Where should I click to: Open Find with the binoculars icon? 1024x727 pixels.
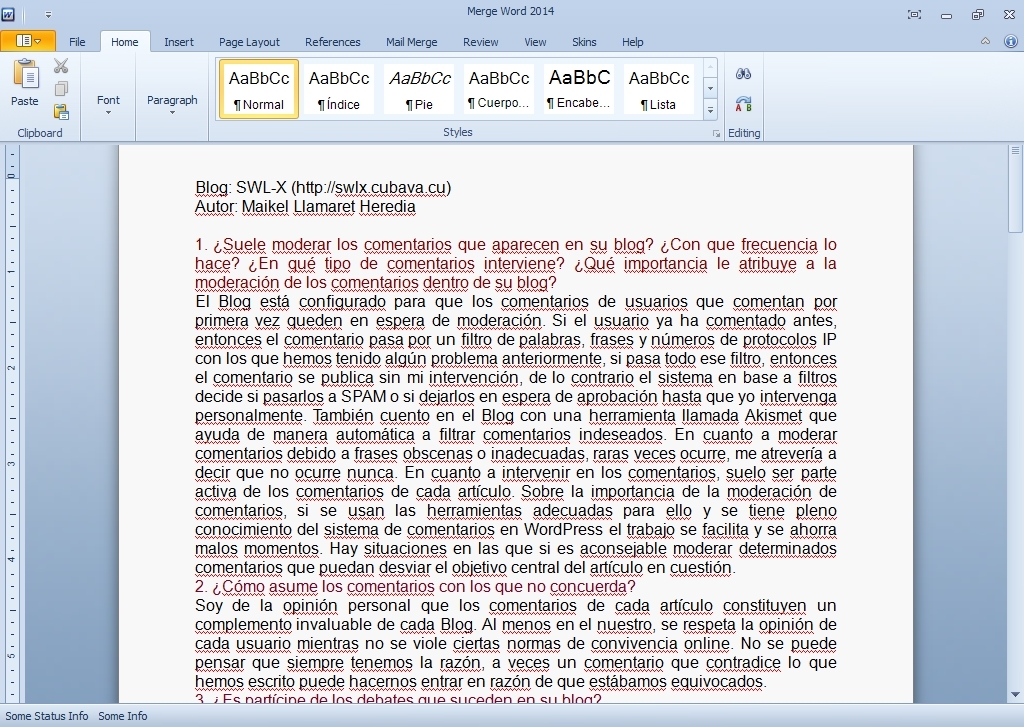pyautogui.click(x=743, y=74)
